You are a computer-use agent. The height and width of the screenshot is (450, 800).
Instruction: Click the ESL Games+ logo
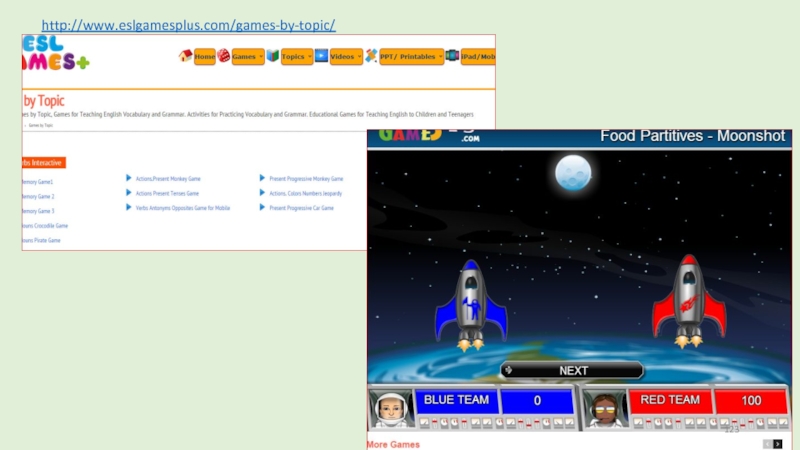(x=56, y=53)
